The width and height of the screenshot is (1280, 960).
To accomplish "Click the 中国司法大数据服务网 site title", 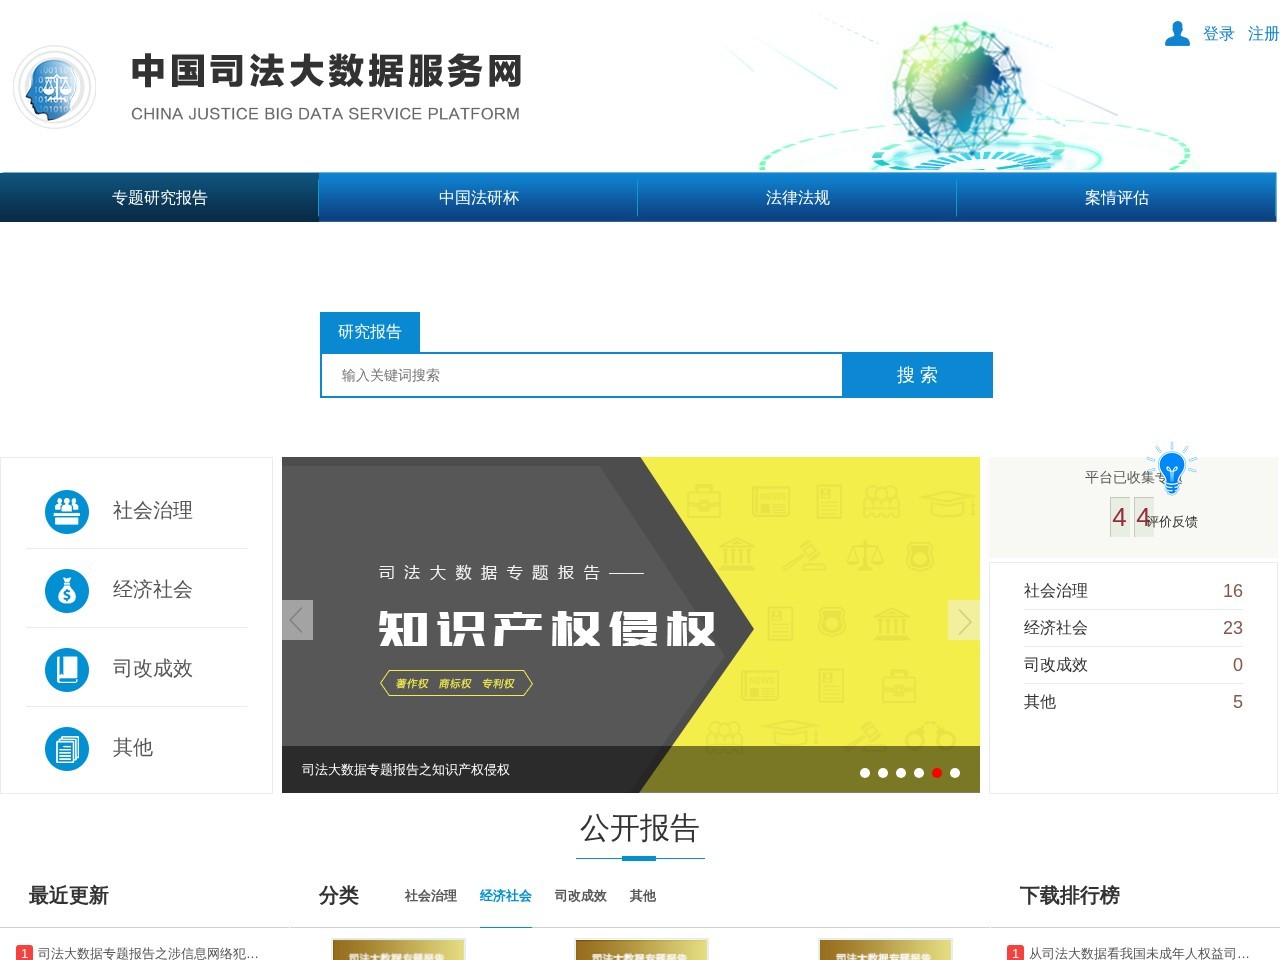I will (326, 72).
